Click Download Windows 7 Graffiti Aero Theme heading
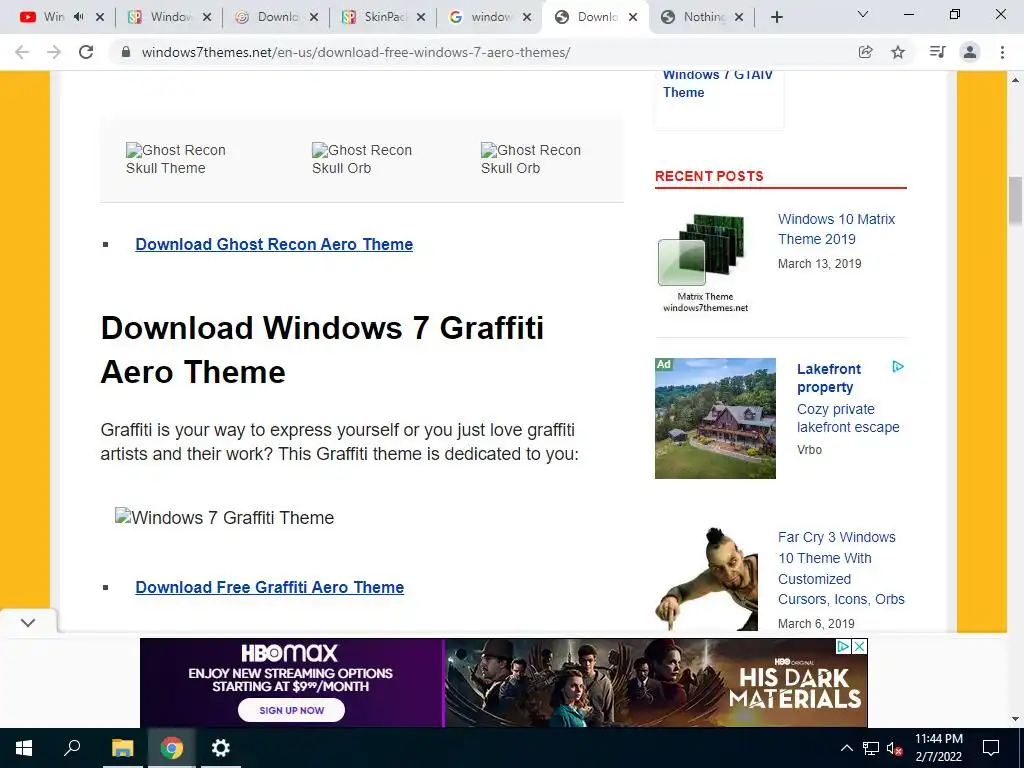The image size is (1024, 768). (x=322, y=350)
